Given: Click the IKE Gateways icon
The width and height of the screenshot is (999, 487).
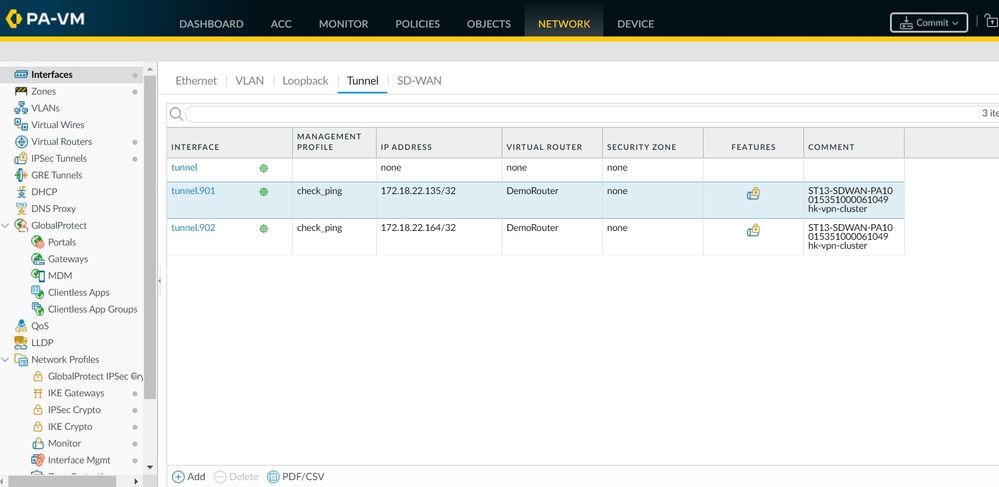Looking at the screenshot, I should [x=38, y=393].
